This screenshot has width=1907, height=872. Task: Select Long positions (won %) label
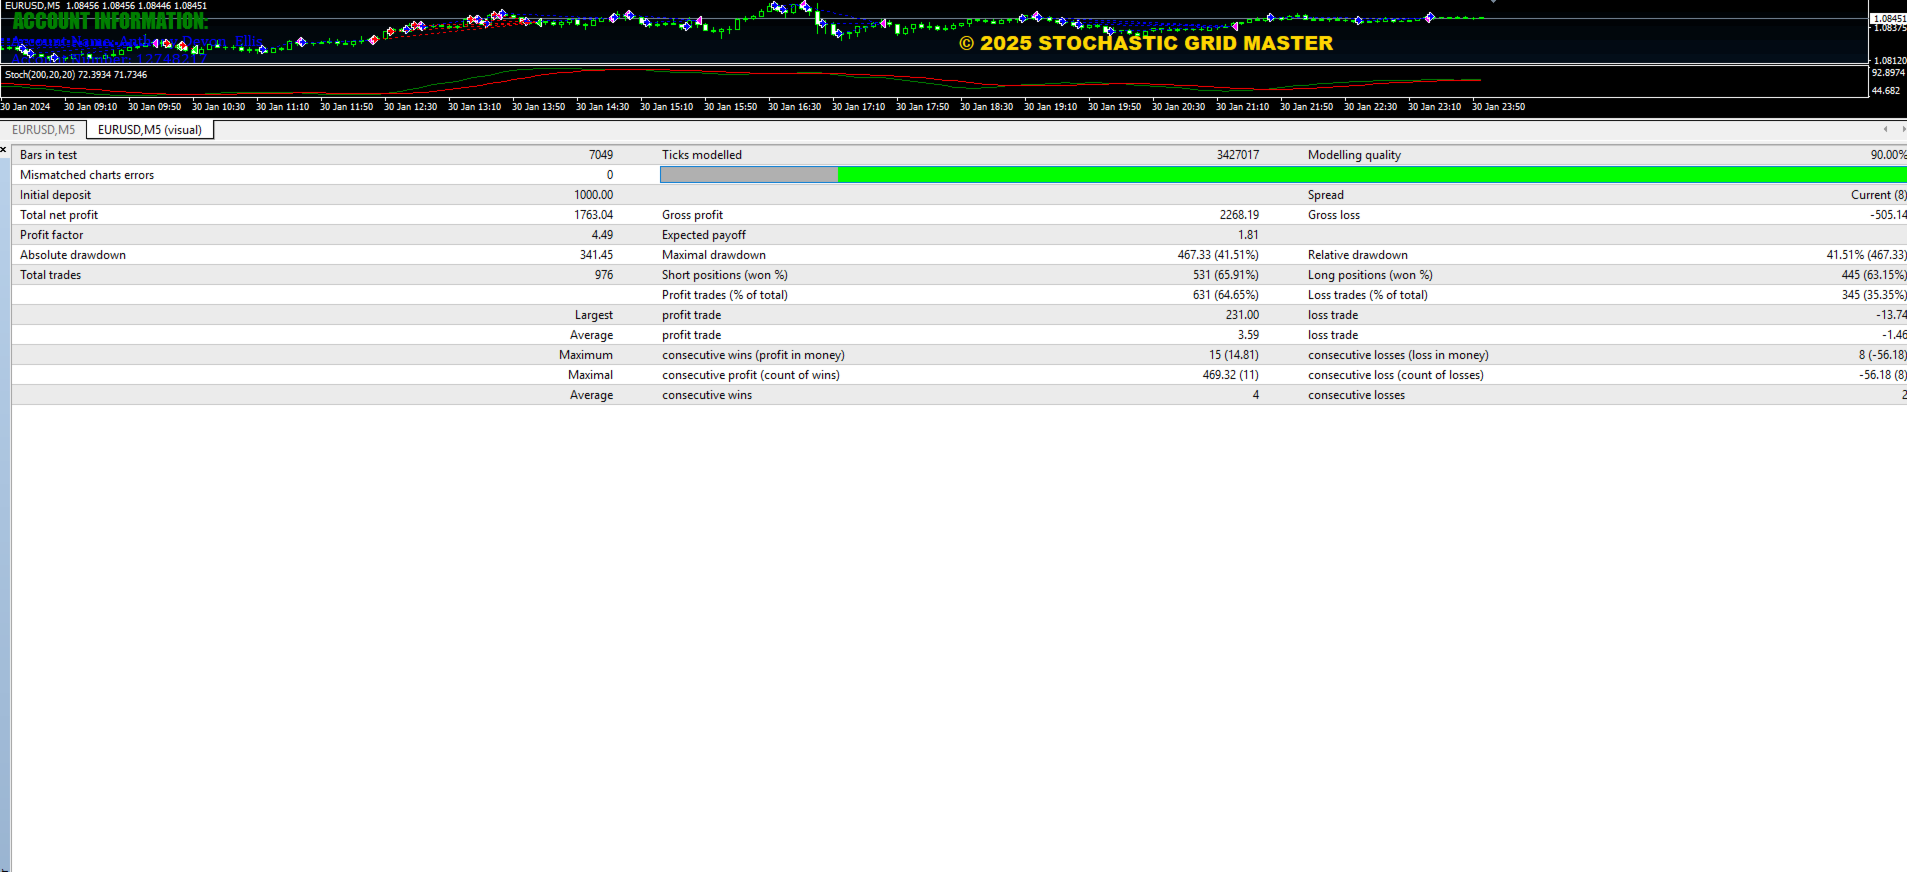pyautogui.click(x=1370, y=275)
